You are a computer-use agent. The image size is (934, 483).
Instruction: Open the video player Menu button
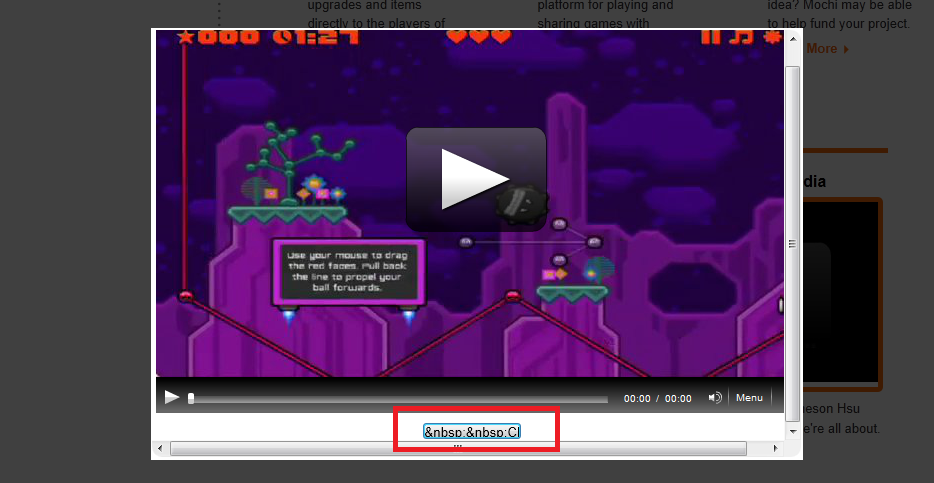click(x=749, y=398)
